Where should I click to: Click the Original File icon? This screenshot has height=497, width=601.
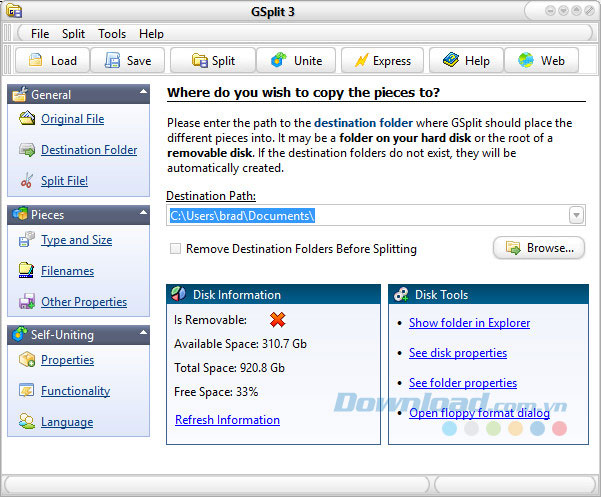coord(27,118)
